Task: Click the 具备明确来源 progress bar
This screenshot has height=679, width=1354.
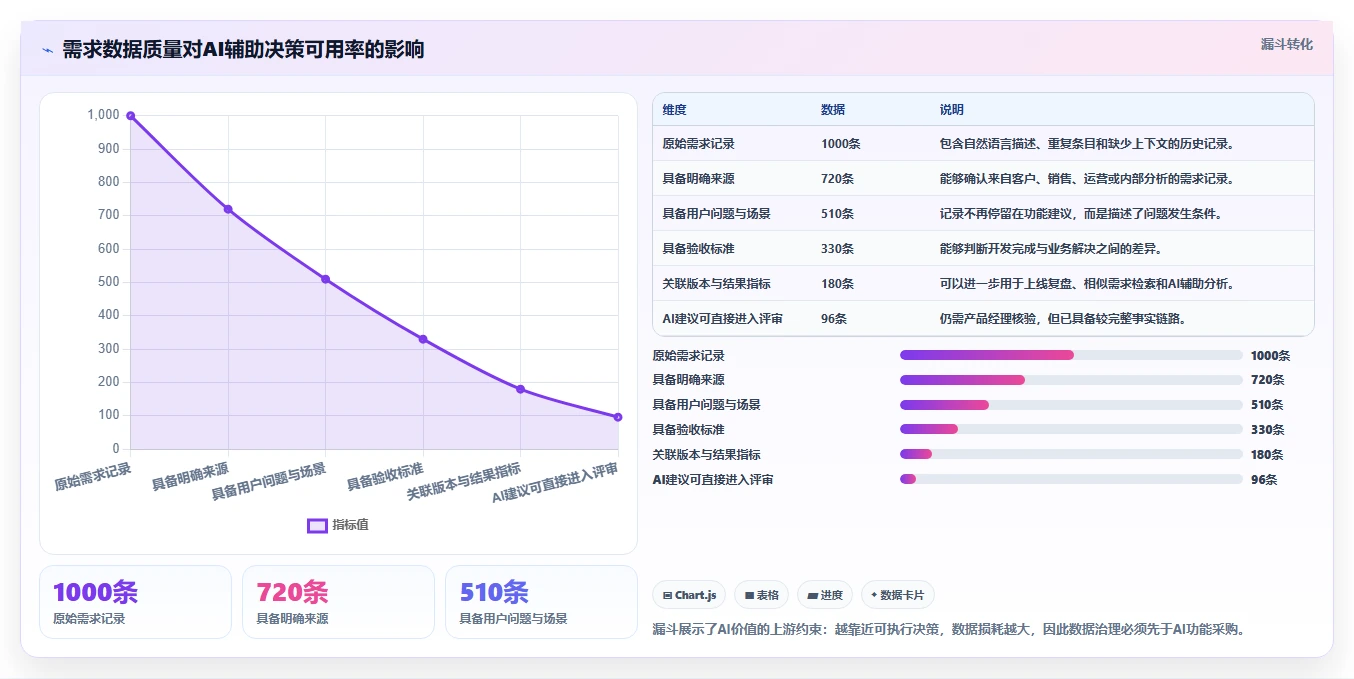Action: pyautogui.click(x=1071, y=380)
